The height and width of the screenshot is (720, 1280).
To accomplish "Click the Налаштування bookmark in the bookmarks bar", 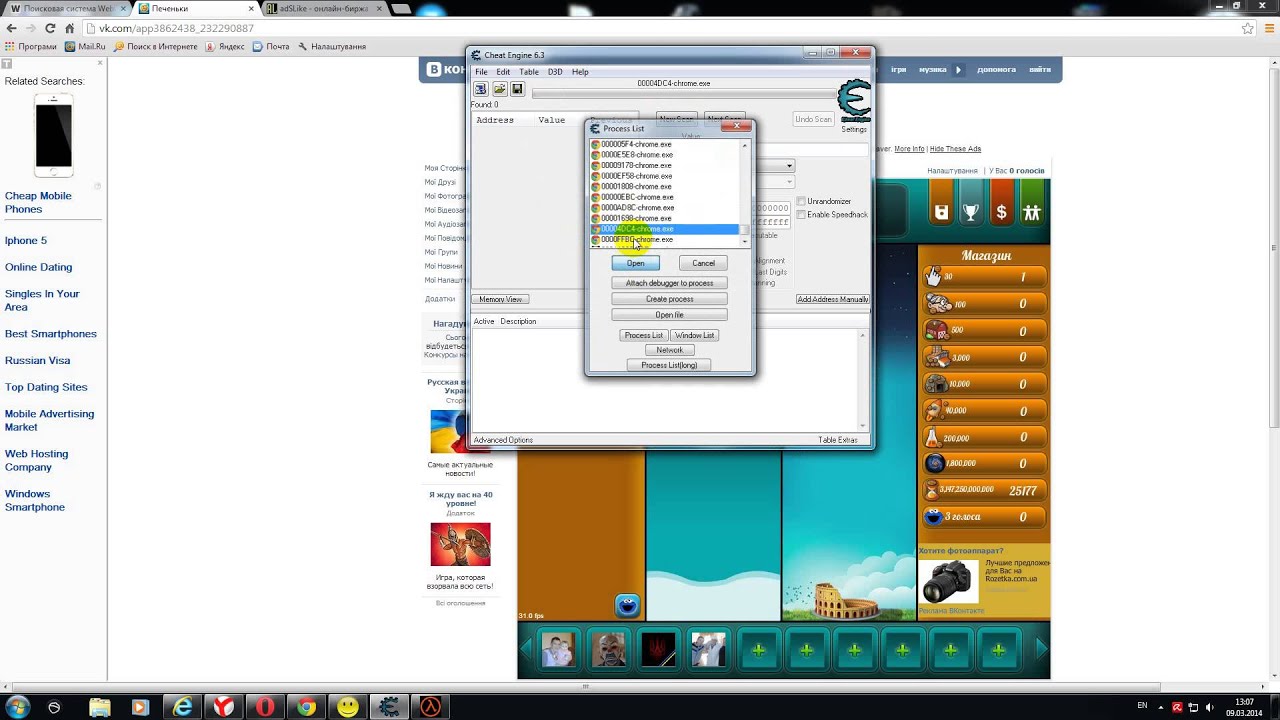I will pyautogui.click(x=332, y=47).
